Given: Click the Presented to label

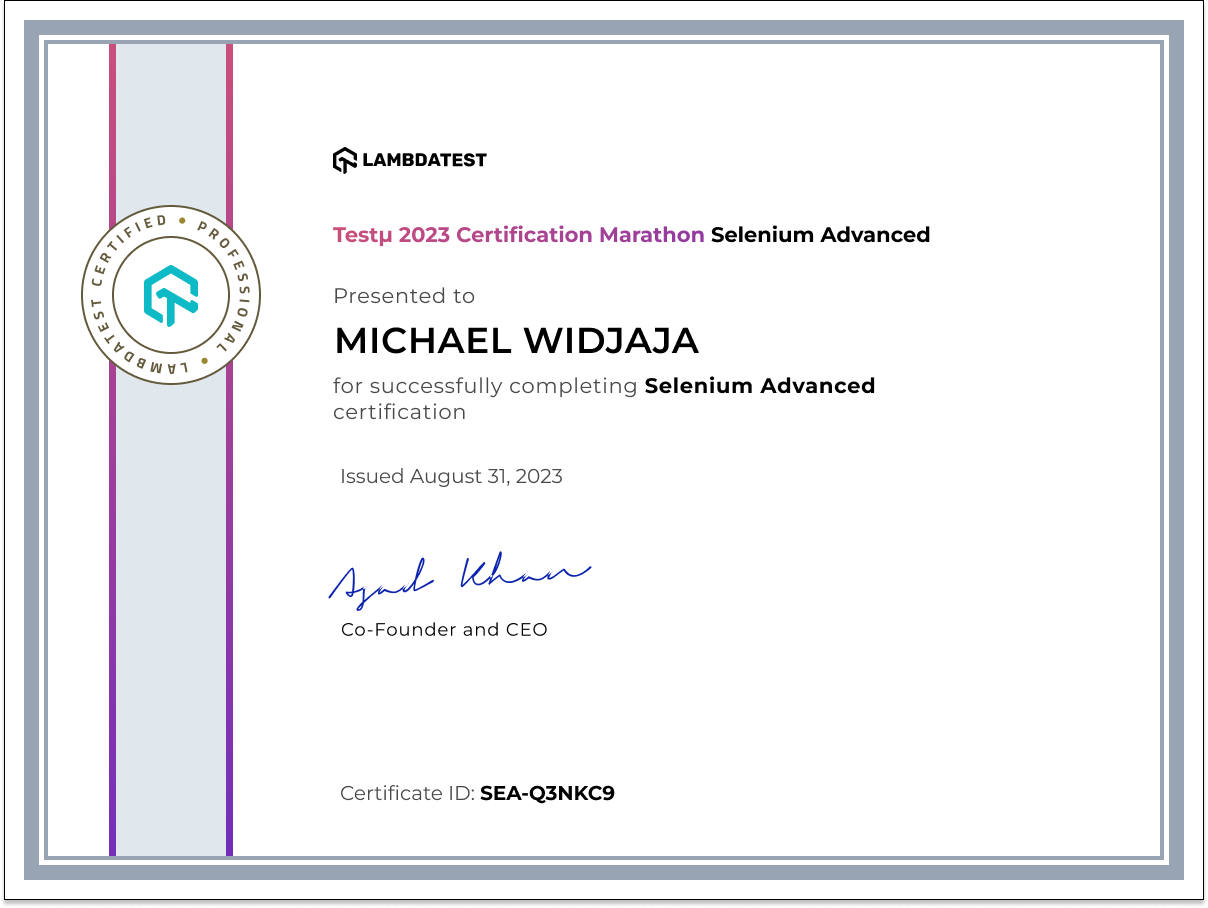Looking at the screenshot, I should (x=404, y=296).
